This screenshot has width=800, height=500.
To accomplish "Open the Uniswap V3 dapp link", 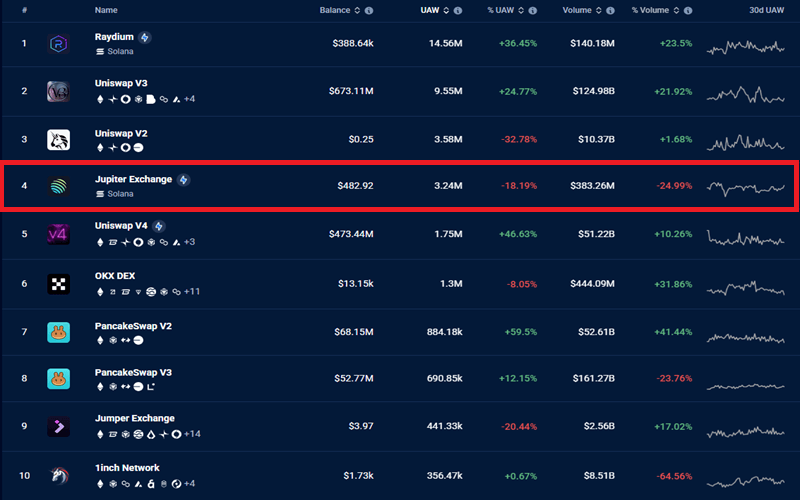I will click(x=121, y=83).
